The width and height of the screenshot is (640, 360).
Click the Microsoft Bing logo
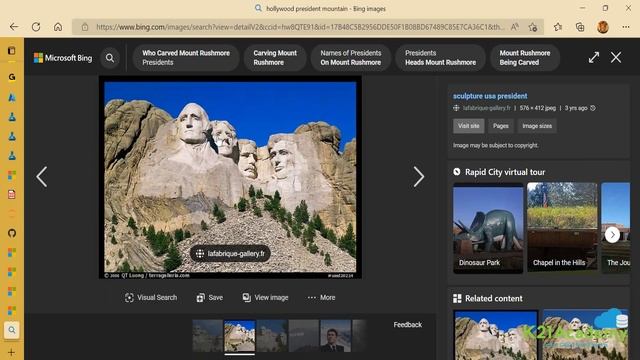point(63,58)
